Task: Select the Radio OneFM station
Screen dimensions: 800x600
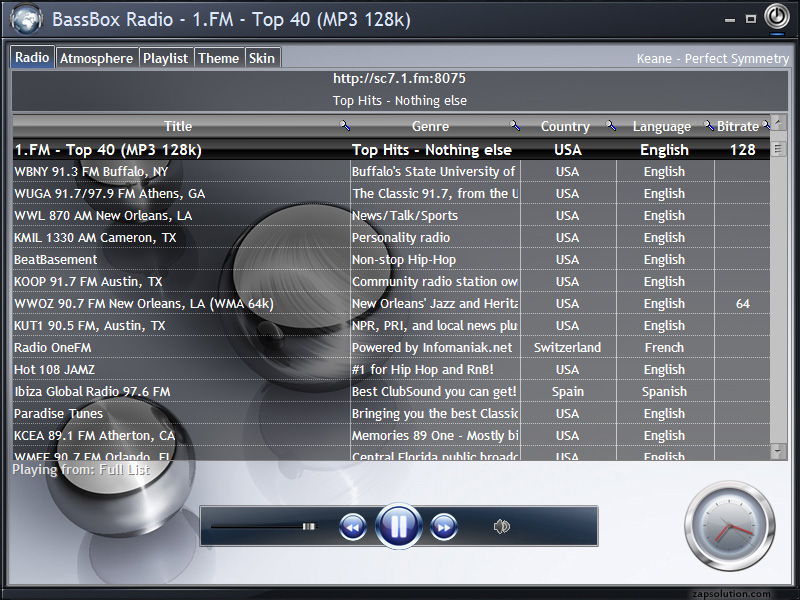Action: 391,347
